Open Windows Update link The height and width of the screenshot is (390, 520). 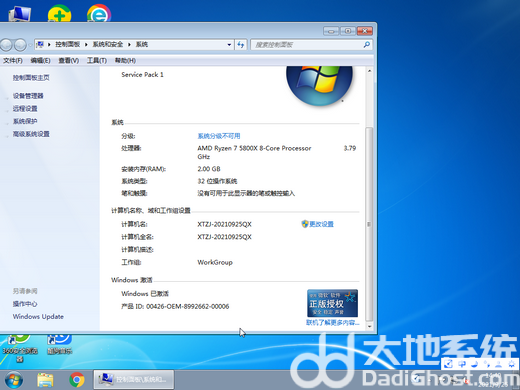(38, 317)
